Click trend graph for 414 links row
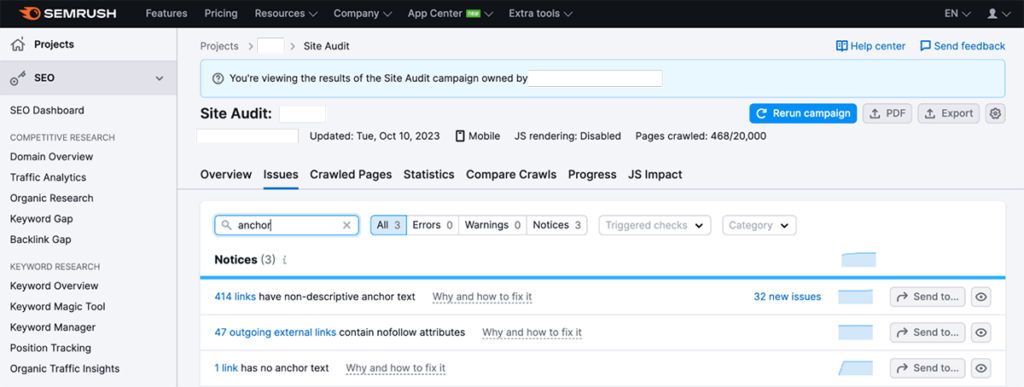Screen dimensions: 1024x387 coord(856,297)
